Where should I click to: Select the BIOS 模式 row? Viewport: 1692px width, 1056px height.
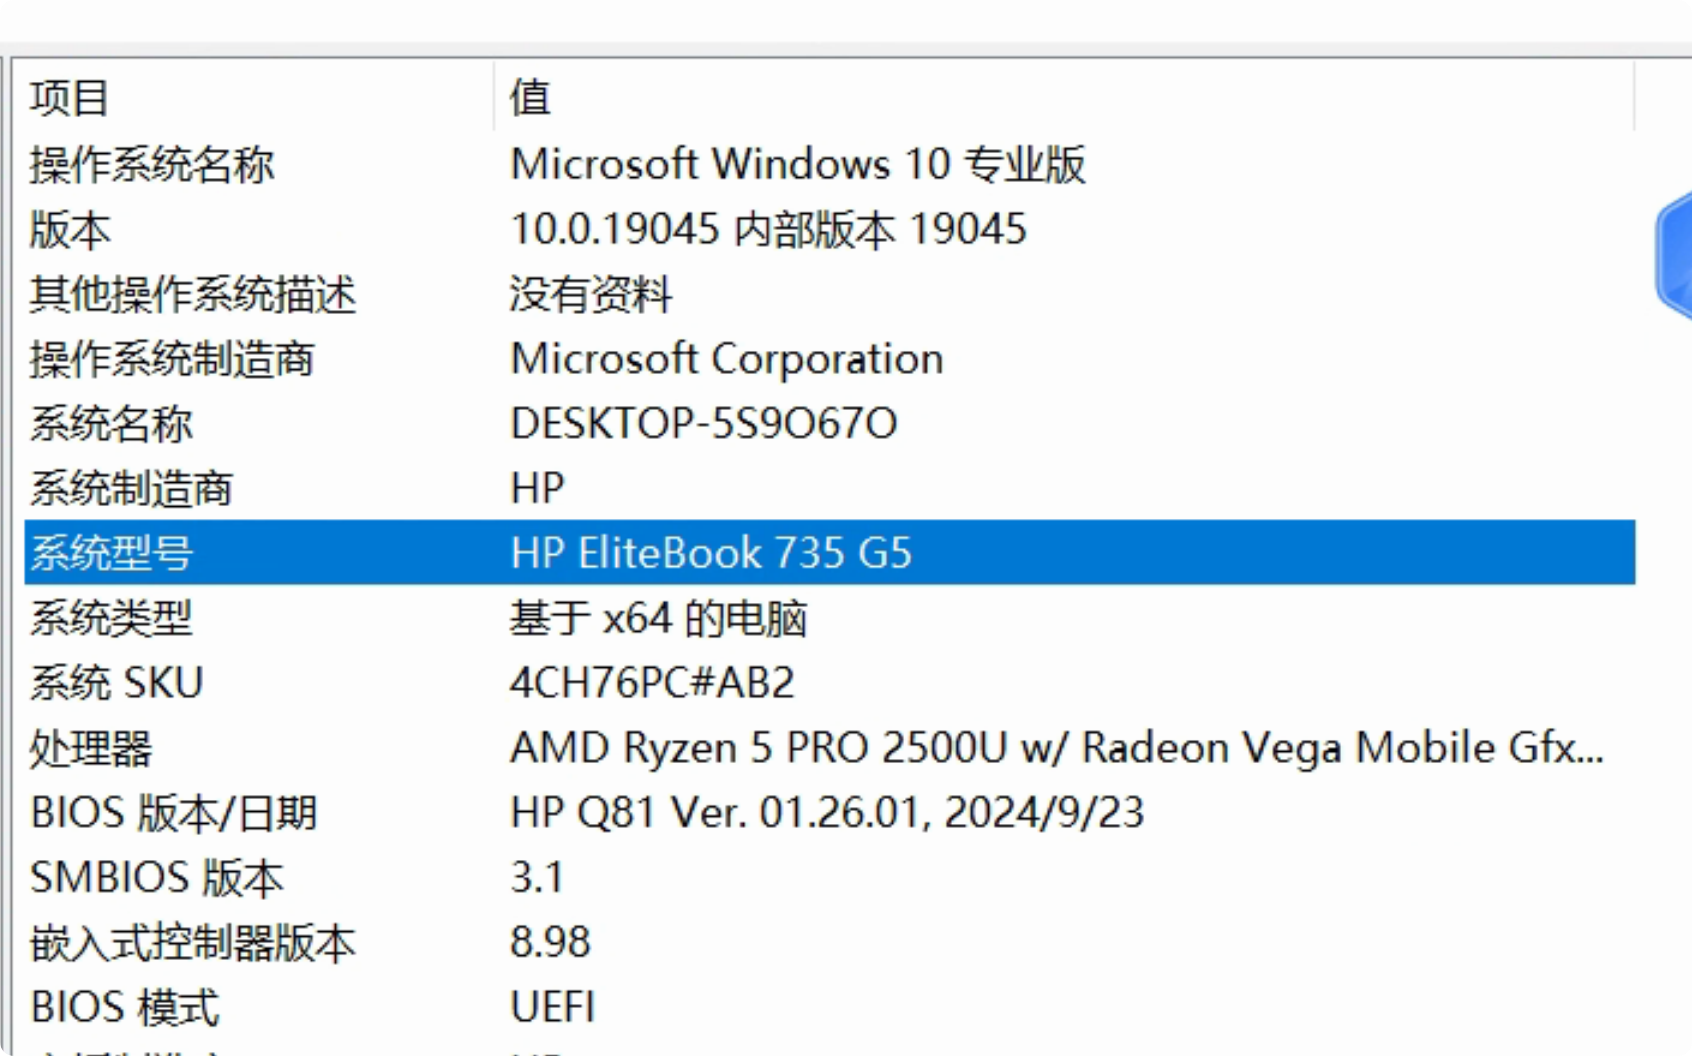pyautogui.click(x=125, y=1007)
